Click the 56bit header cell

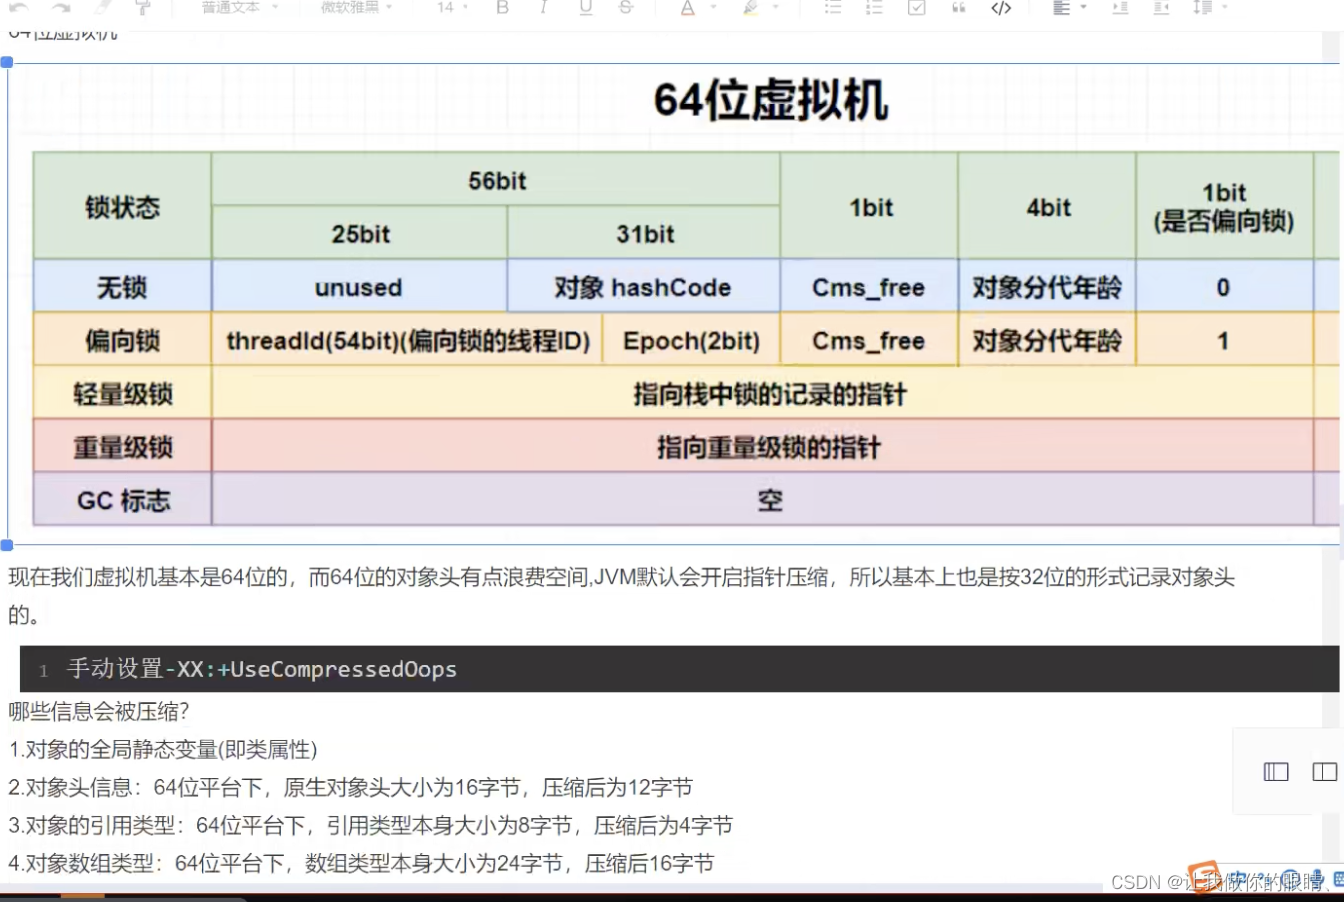tap(496, 181)
